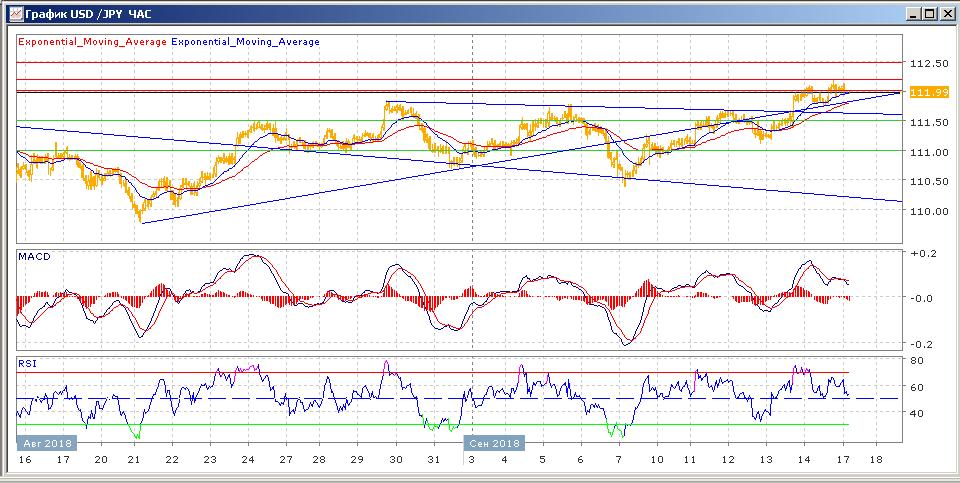Maximize the USD/JPY chart window
The height and width of the screenshot is (483, 960).
coord(929,14)
